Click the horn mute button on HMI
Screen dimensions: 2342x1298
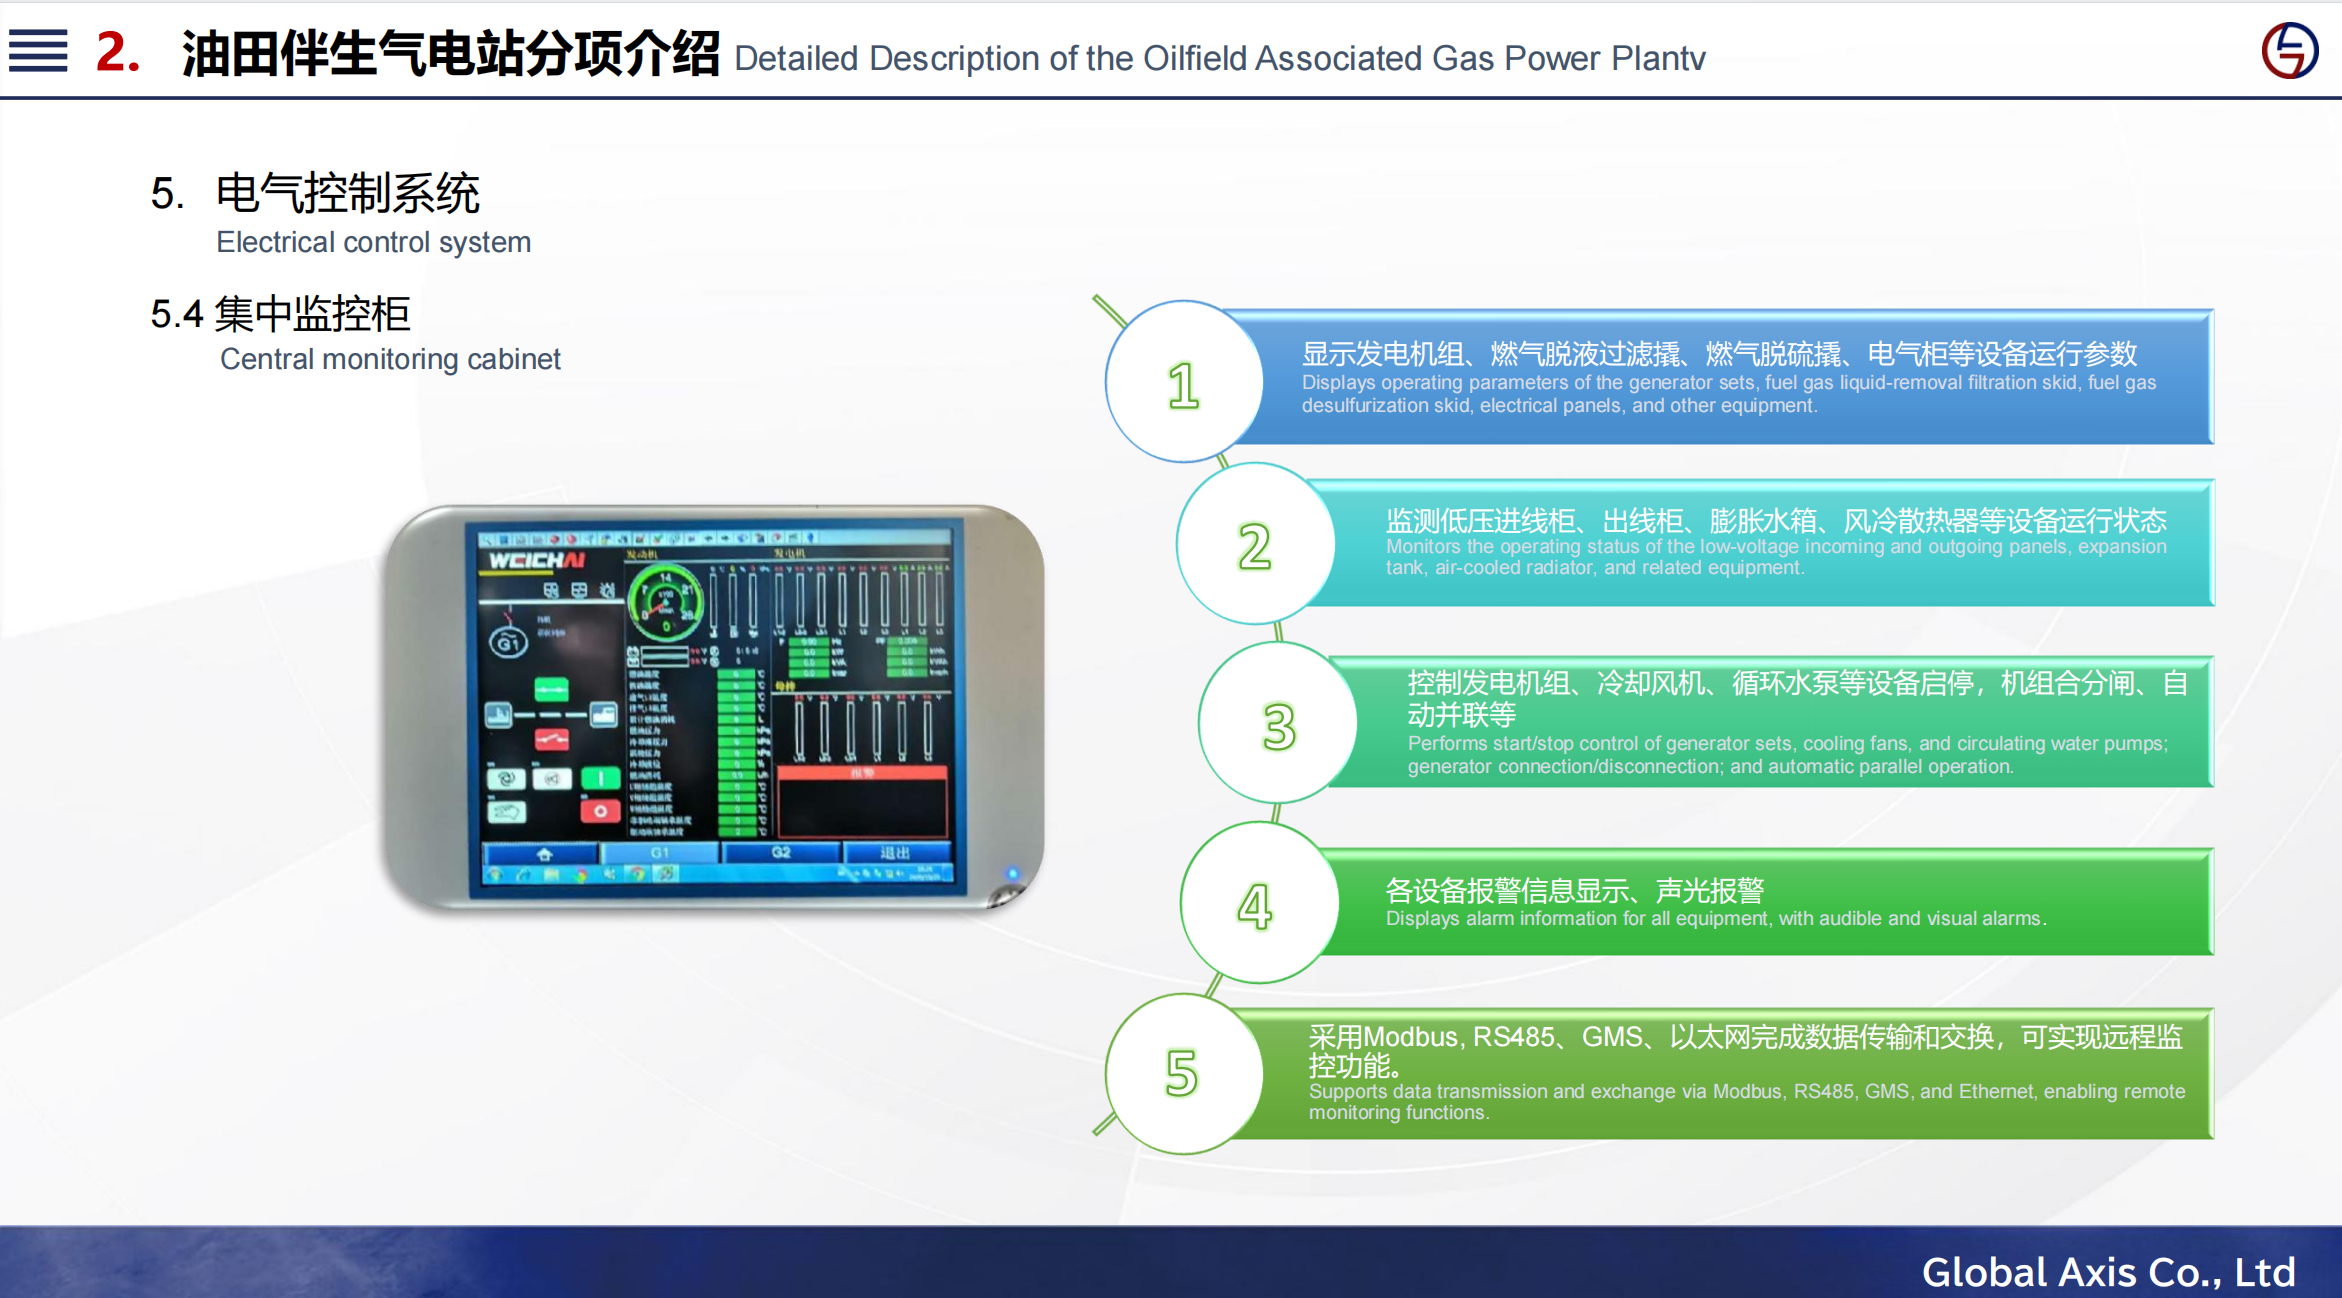[552, 778]
